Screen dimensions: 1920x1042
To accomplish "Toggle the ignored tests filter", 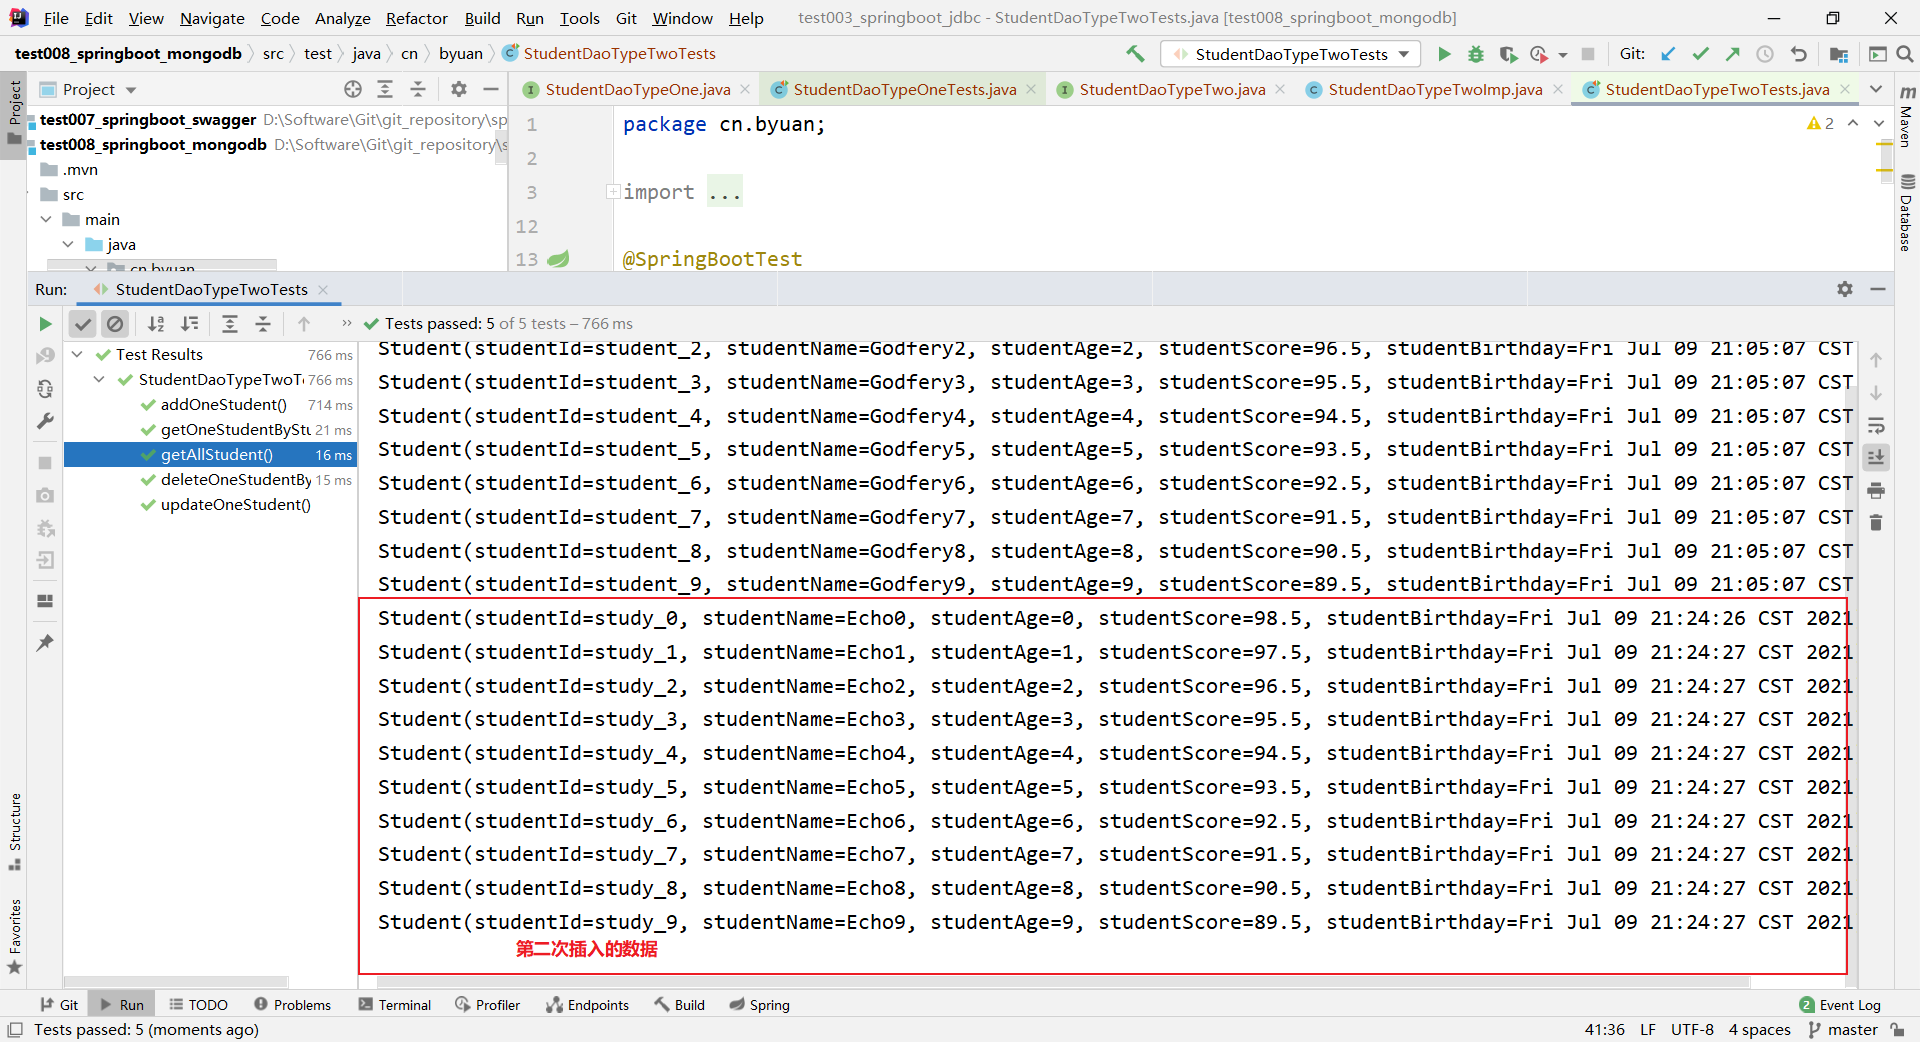I will (116, 324).
